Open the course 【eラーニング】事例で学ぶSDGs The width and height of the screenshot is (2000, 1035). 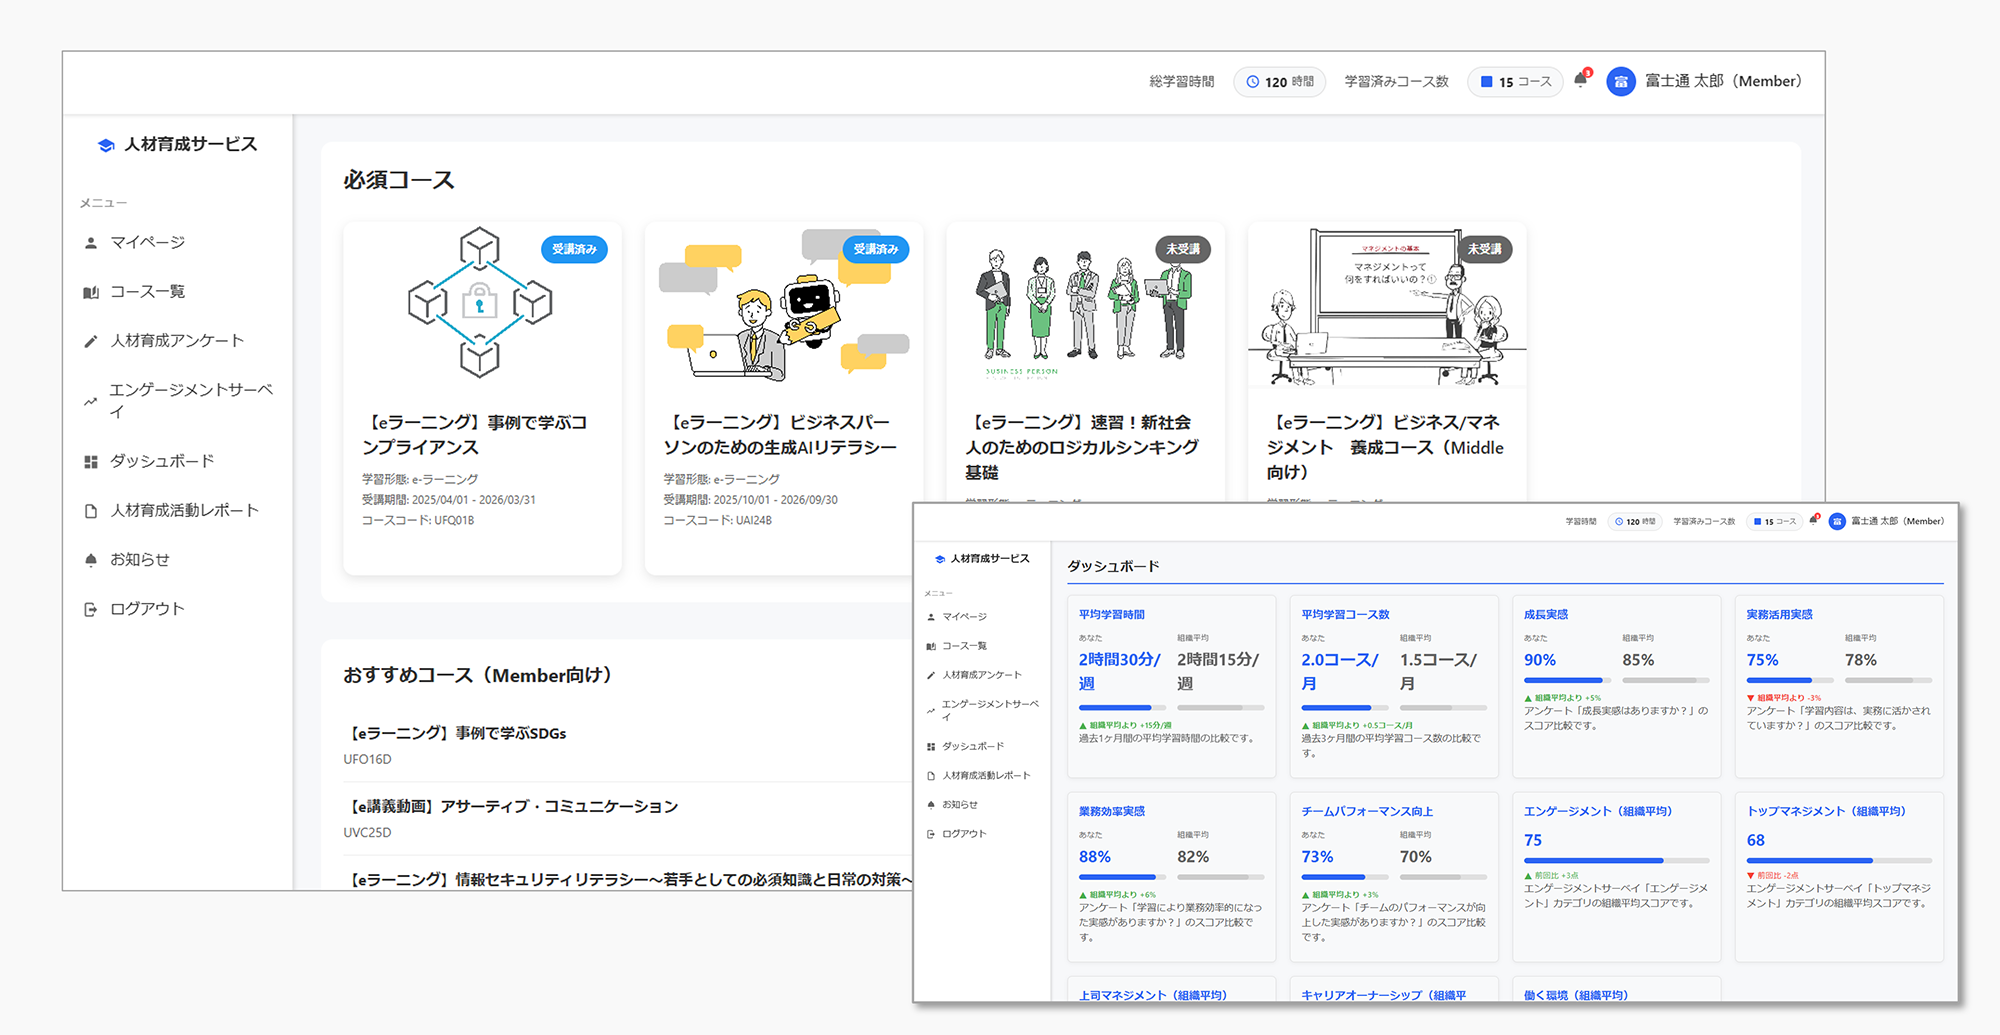click(455, 732)
